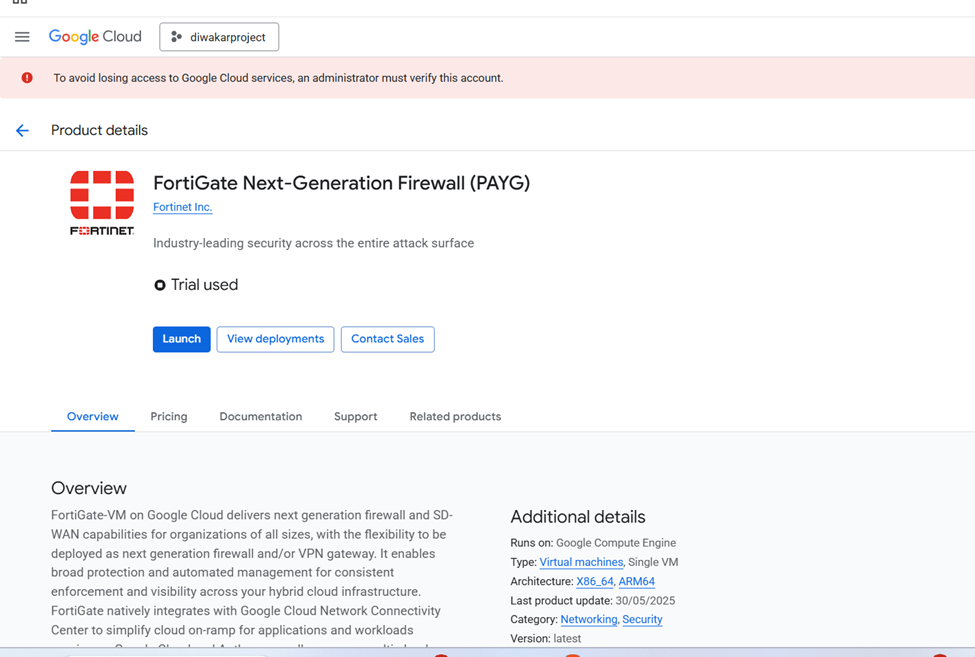Click the Trial used status icon
The width and height of the screenshot is (975, 657).
pos(160,285)
